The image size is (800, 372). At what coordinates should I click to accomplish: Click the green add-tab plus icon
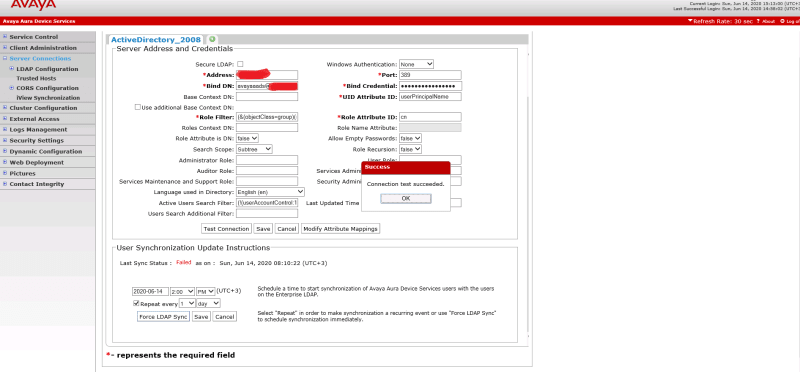point(212,39)
